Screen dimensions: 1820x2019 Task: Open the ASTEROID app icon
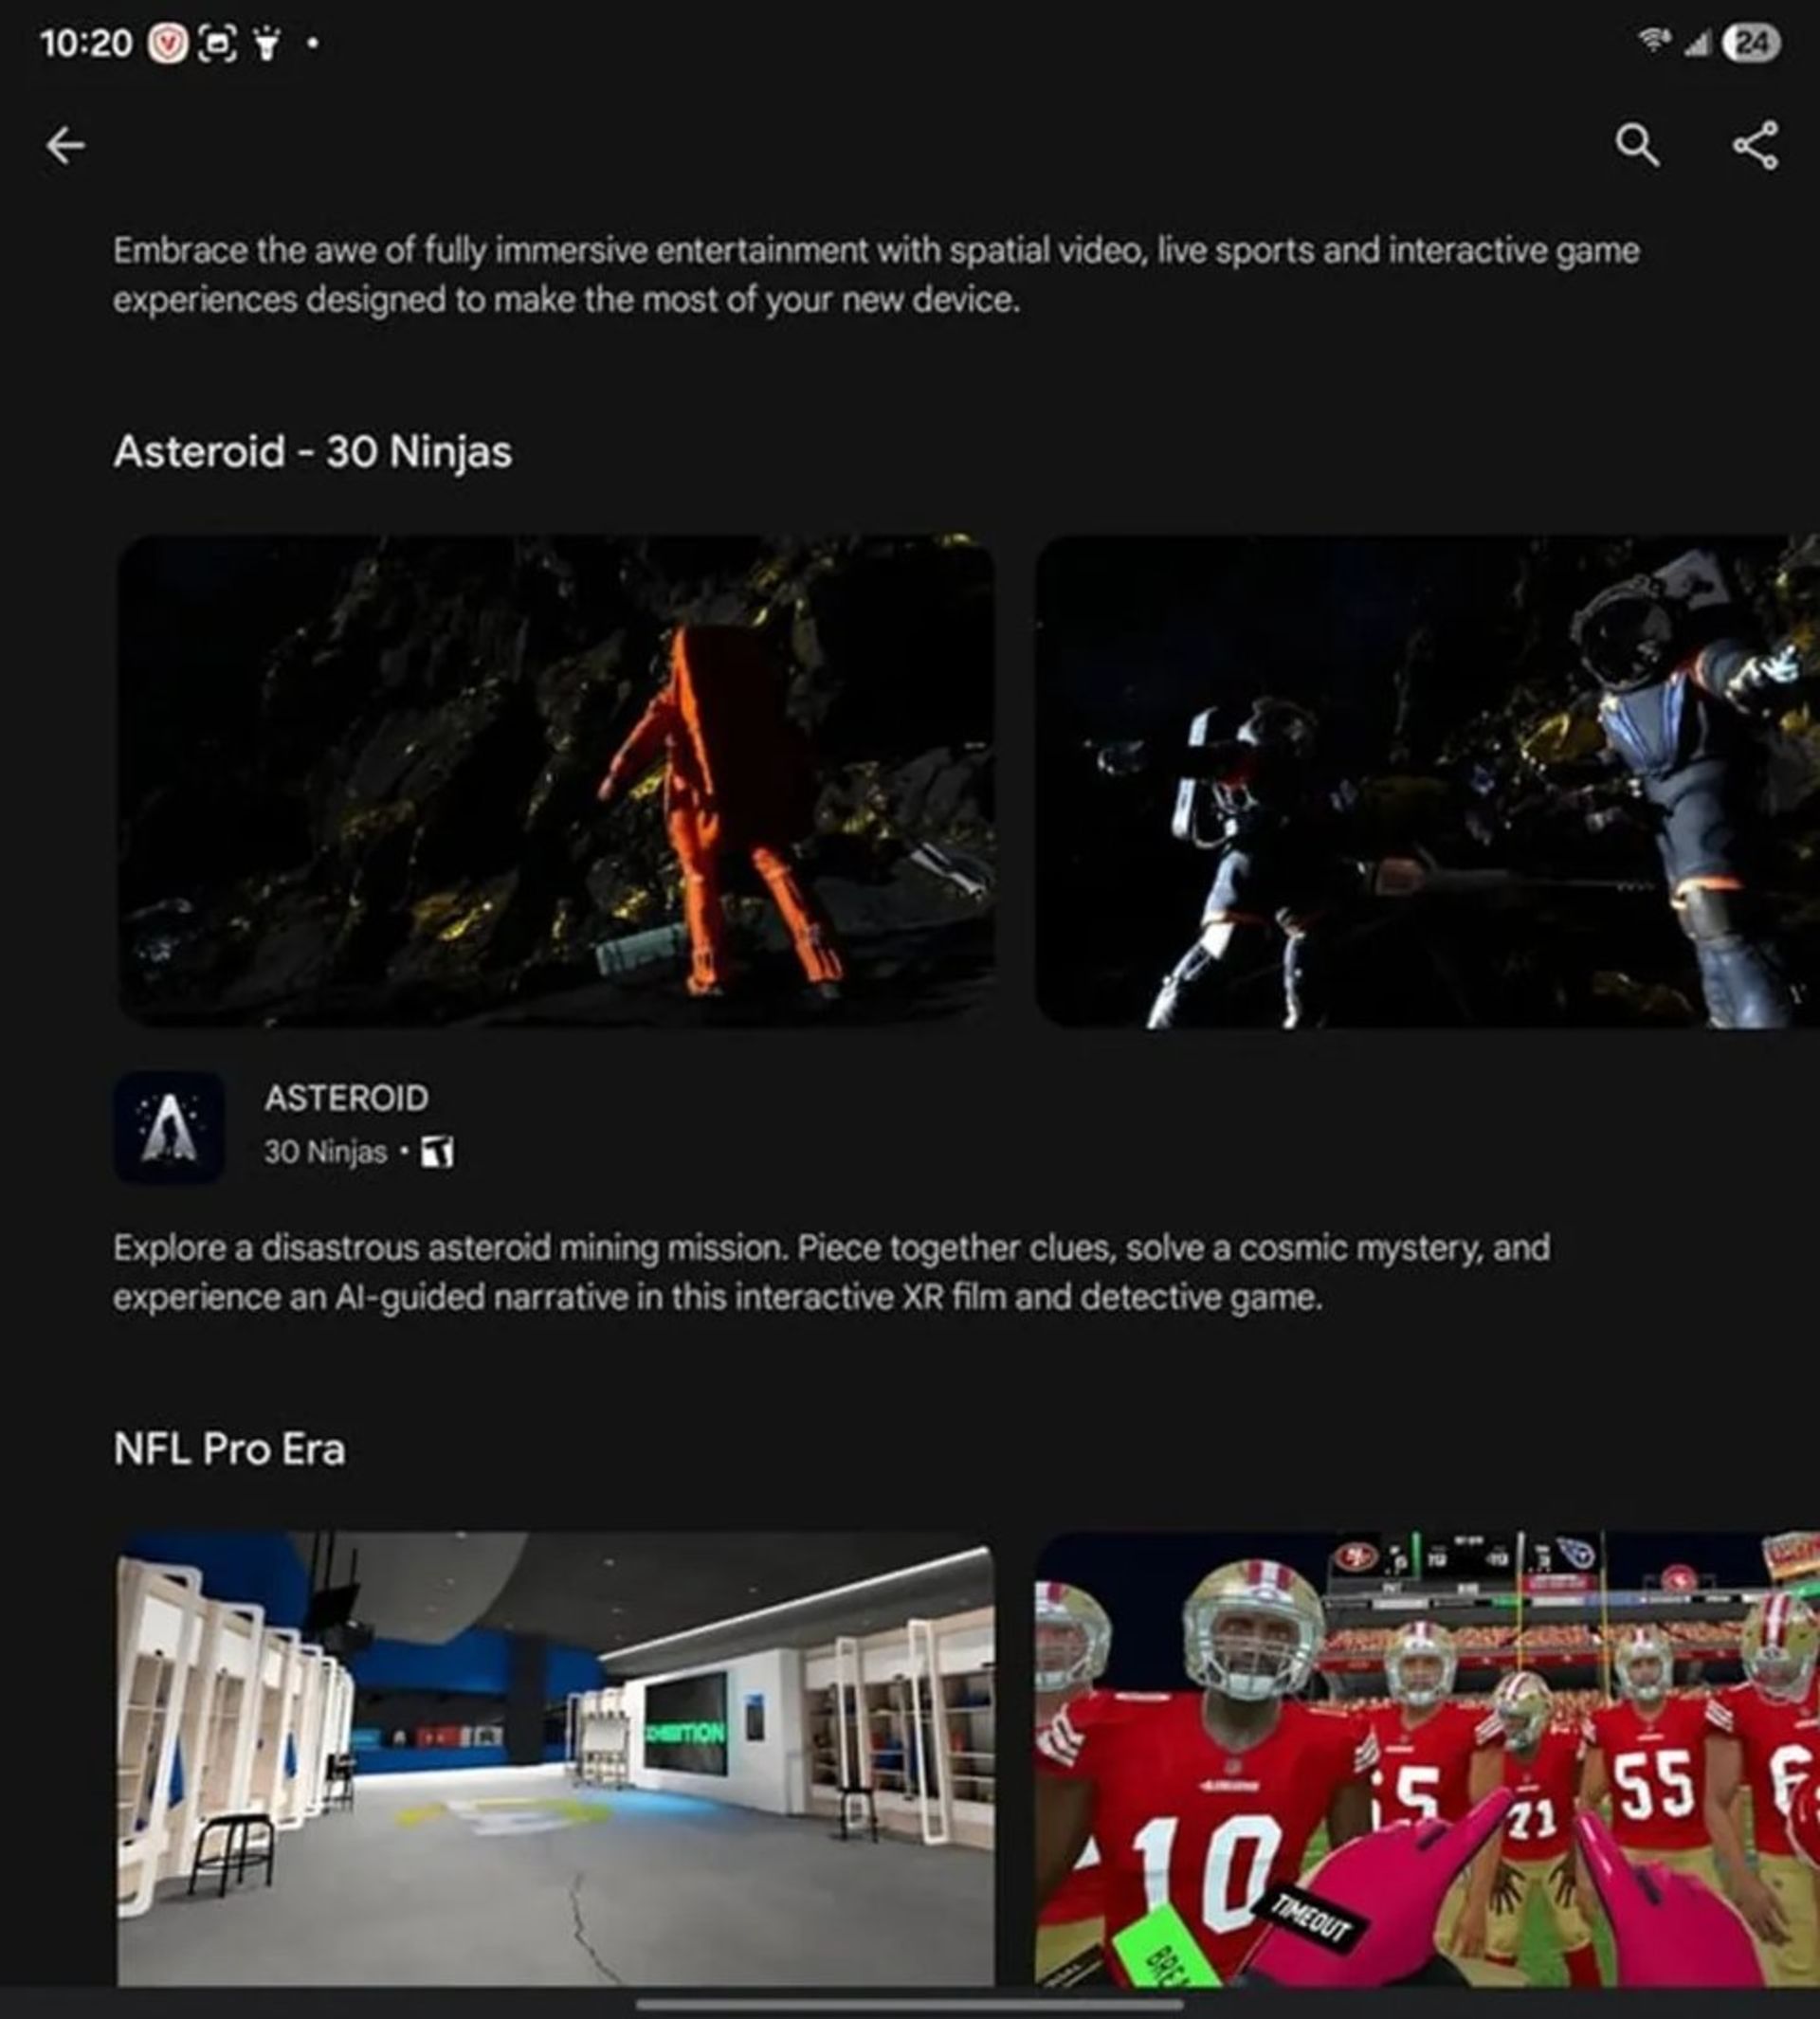click(169, 1127)
